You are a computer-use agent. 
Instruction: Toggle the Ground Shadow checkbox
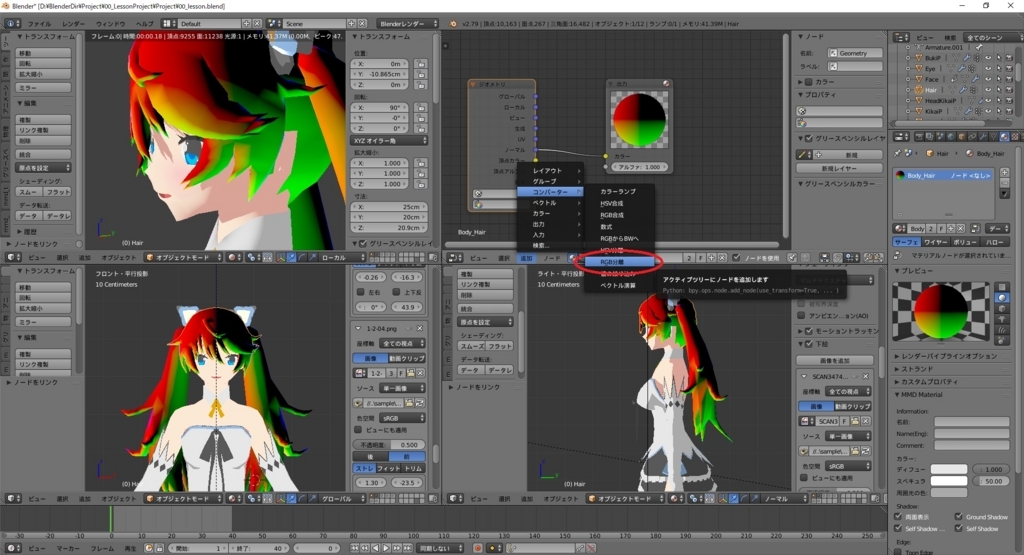[x=958, y=516]
